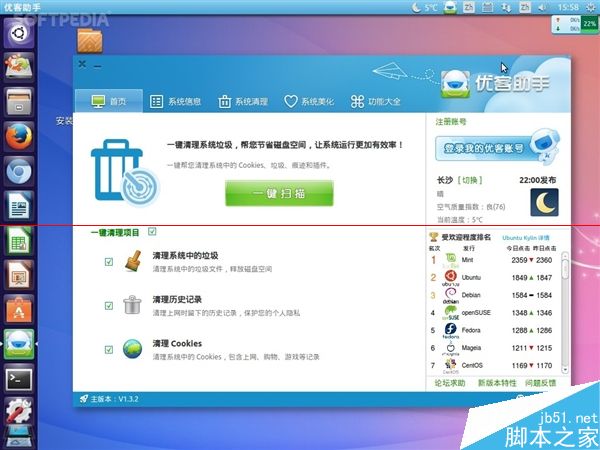The image size is (600, 450).
Task: Switch to the 系统信息 tab
Action: 175,101
